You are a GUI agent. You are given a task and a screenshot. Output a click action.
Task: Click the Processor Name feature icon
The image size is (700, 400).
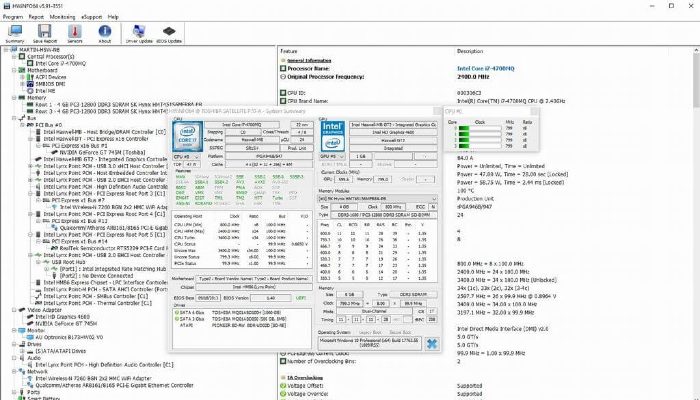pos(283,68)
